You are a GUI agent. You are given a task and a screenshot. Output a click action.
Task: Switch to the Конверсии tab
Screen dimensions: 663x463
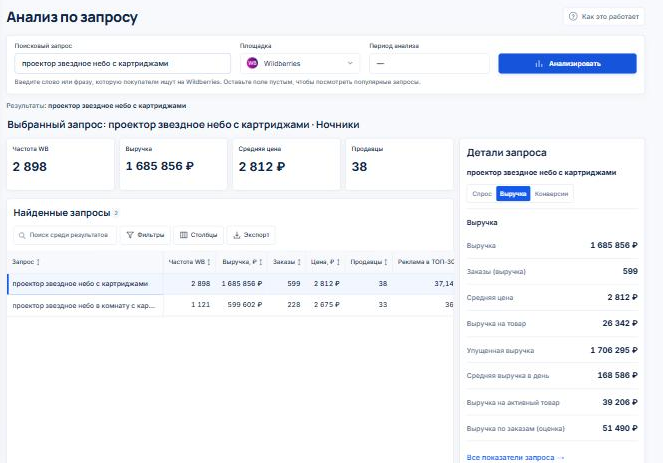click(x=551, y=194)
